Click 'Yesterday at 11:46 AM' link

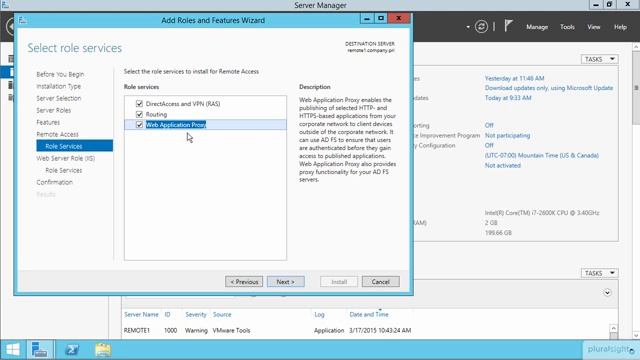(x=514, y=78)
